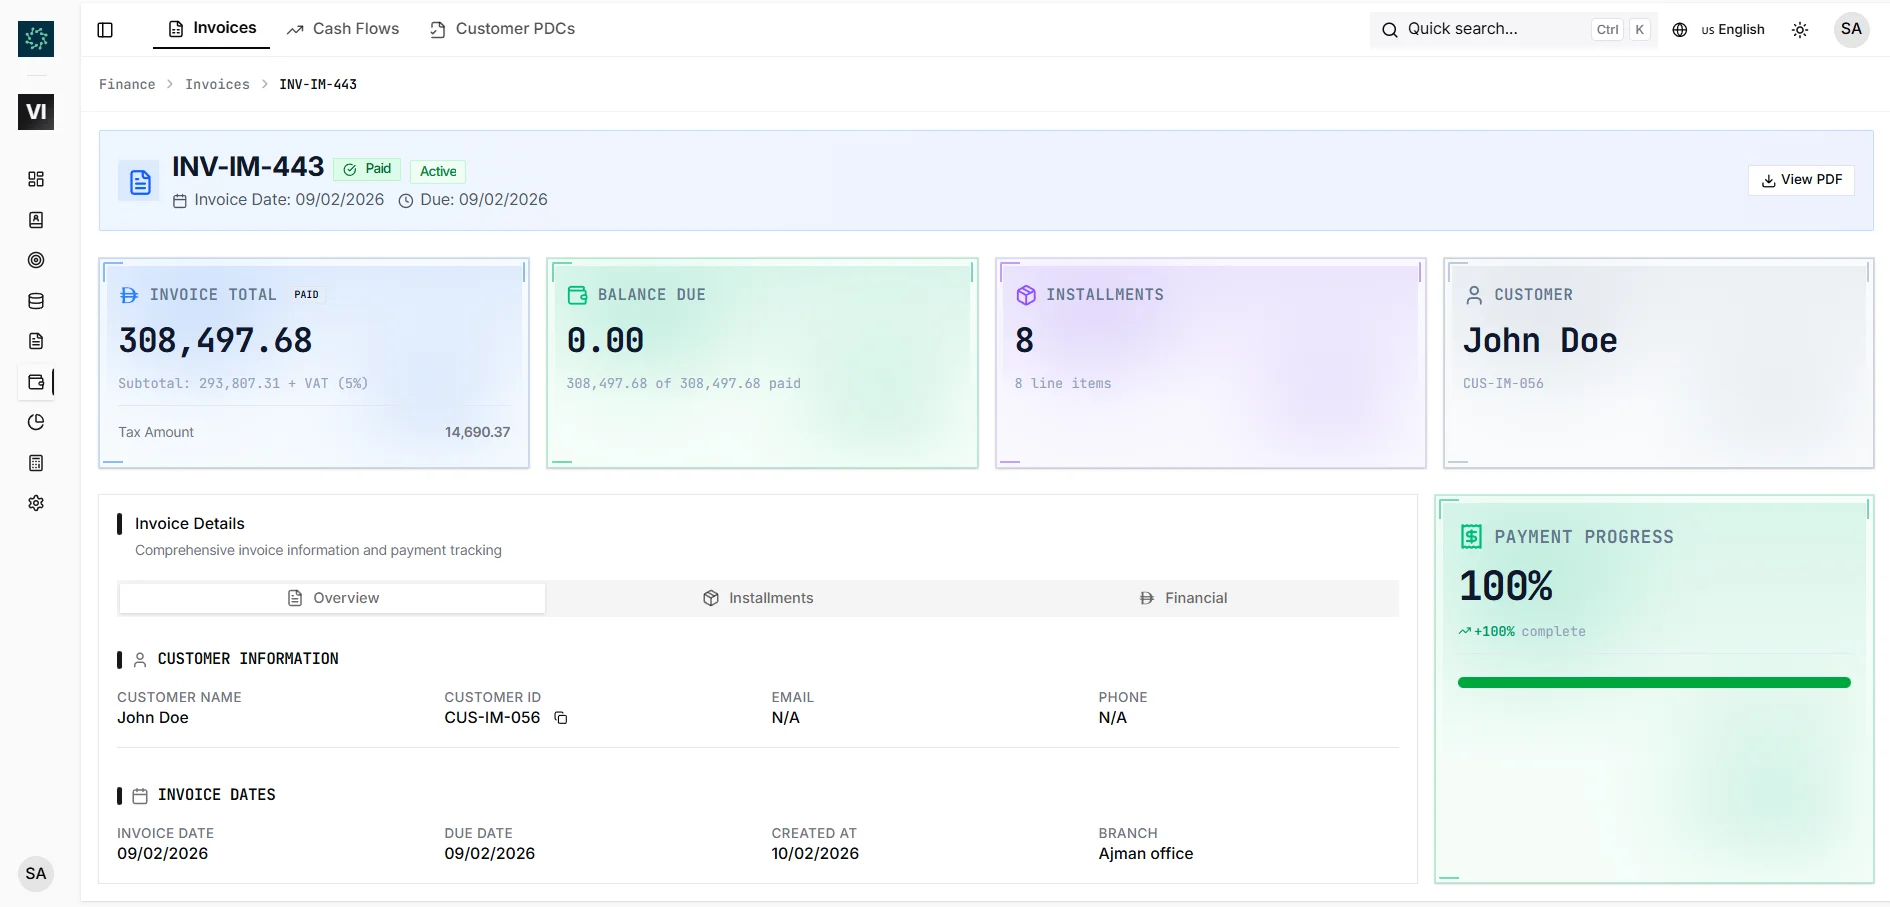Switch to the Financial tab
Viewport: 1890px width, 907px height.
[x=1184, y=598]
